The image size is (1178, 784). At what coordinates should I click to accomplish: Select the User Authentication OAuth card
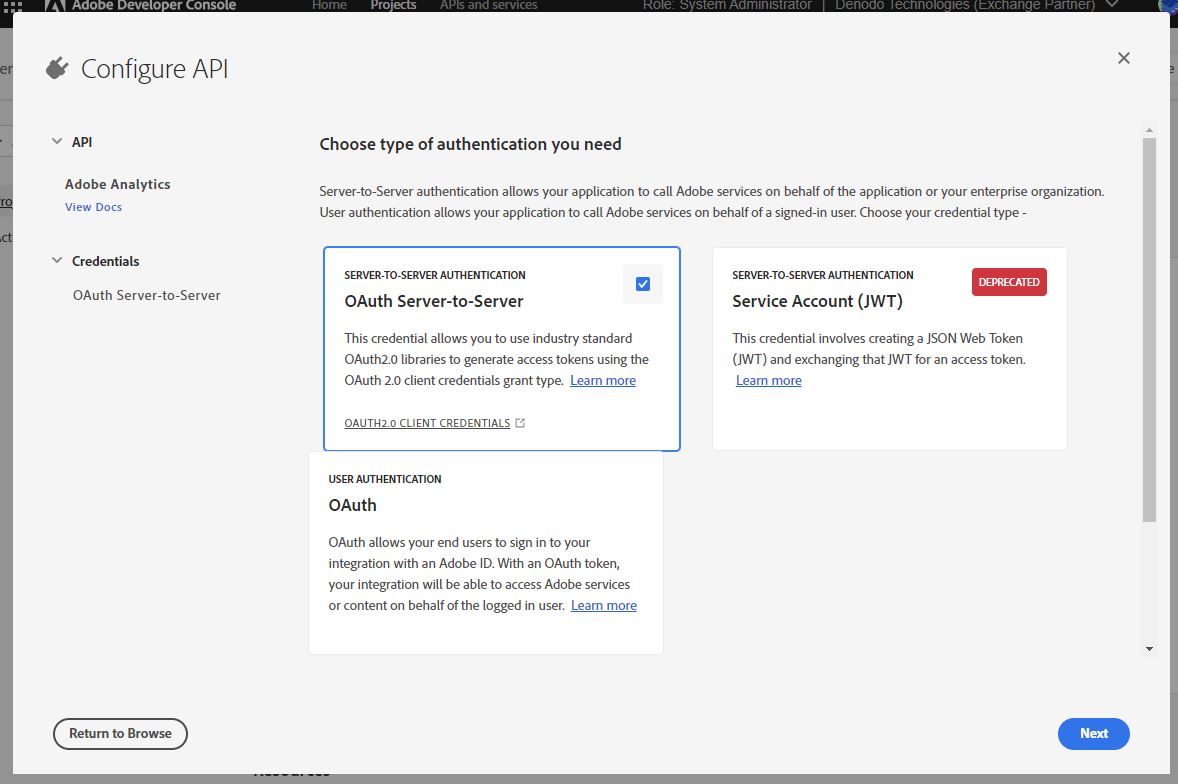click(x=485, y=553)
